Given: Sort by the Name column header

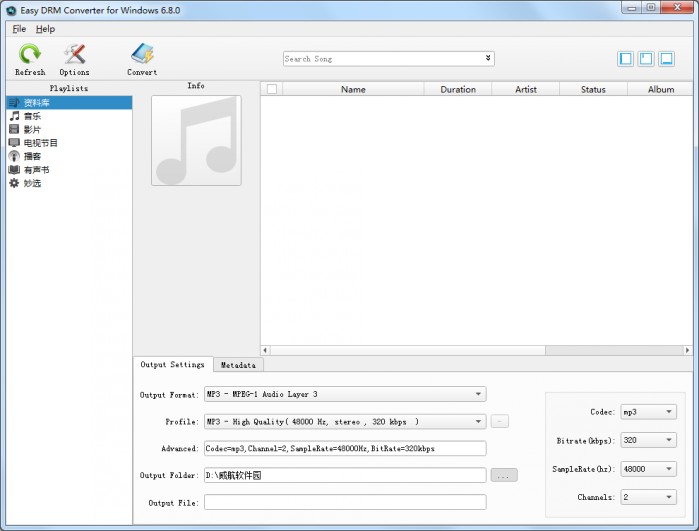Looking at the screenshot, I should [353, 89].
